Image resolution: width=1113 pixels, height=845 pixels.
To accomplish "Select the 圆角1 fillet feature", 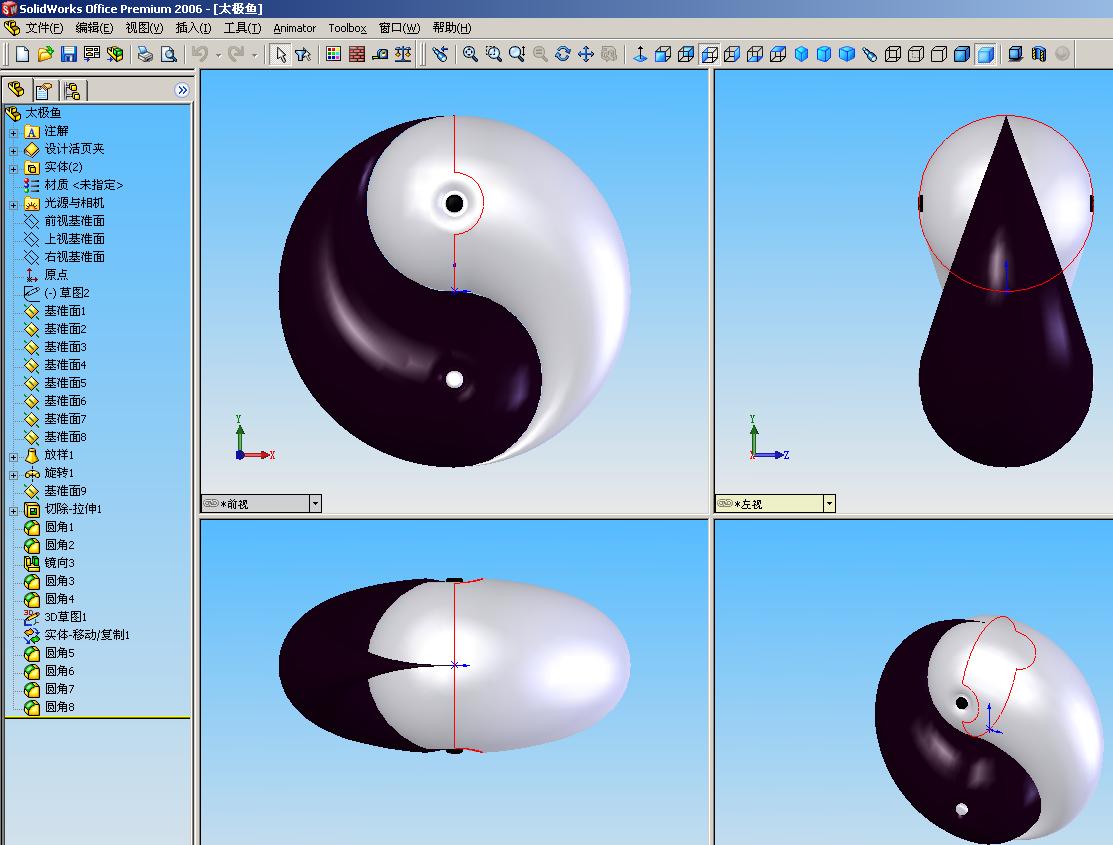I will pyautogui.click(x=60, y=527).
